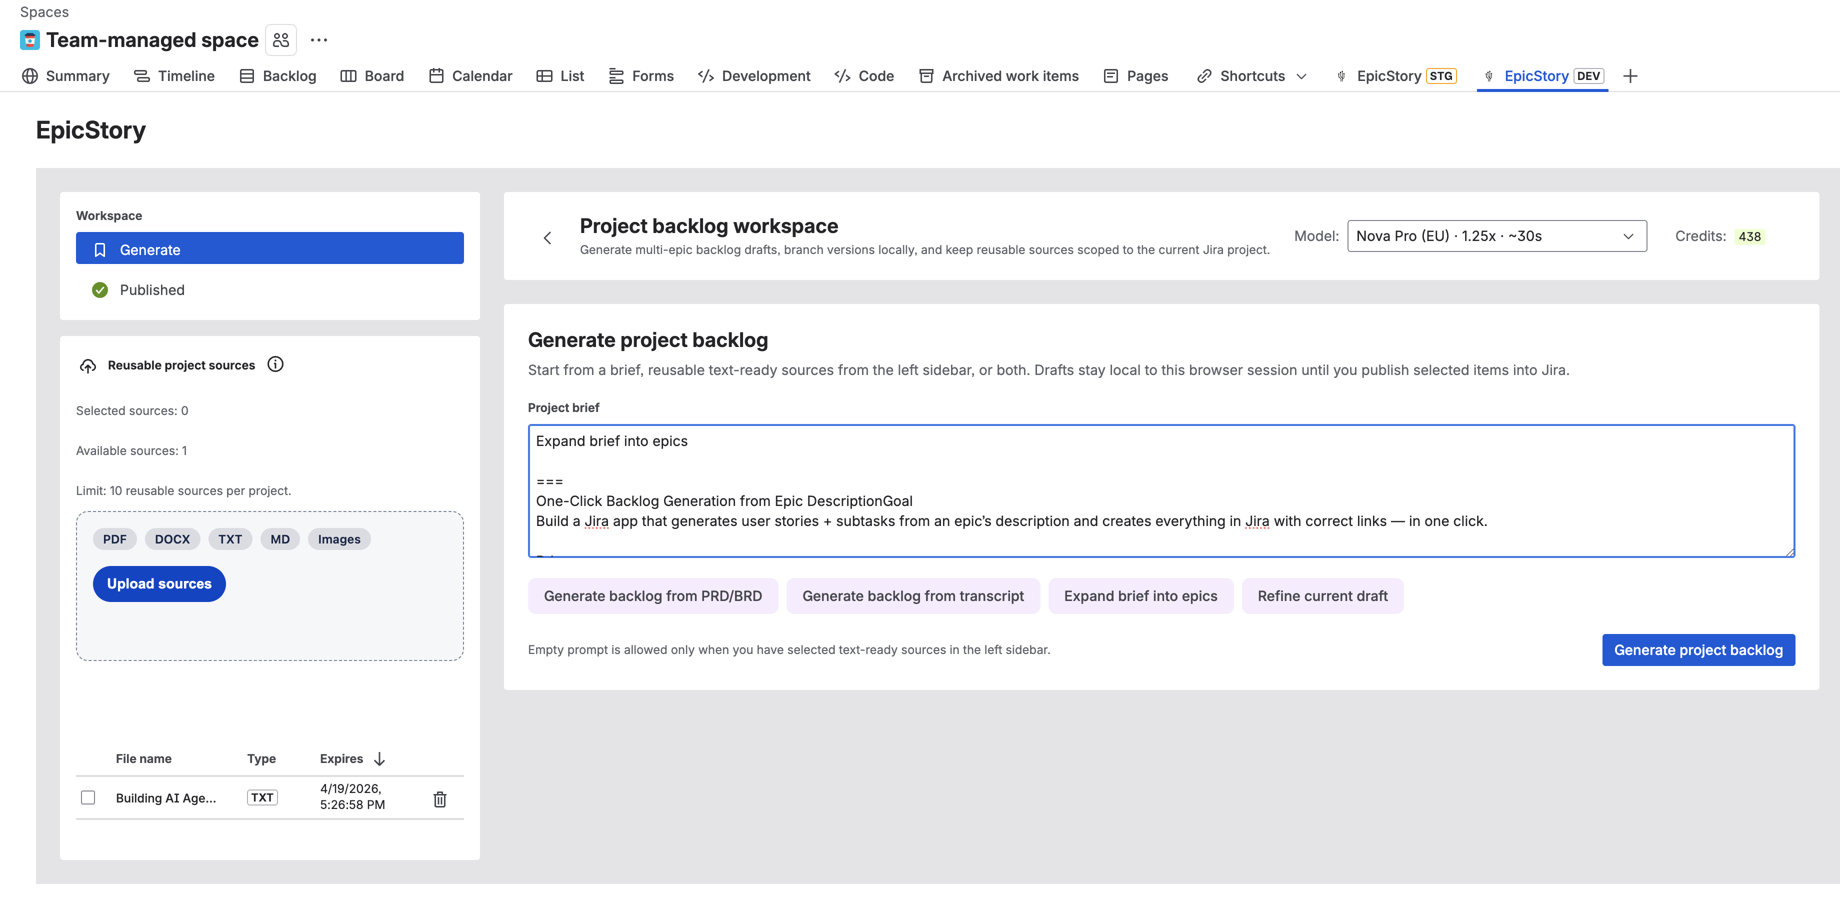The image size is (1840, 900).
Task: Open the Model selection dropdown
Action: coord(1496,236)
